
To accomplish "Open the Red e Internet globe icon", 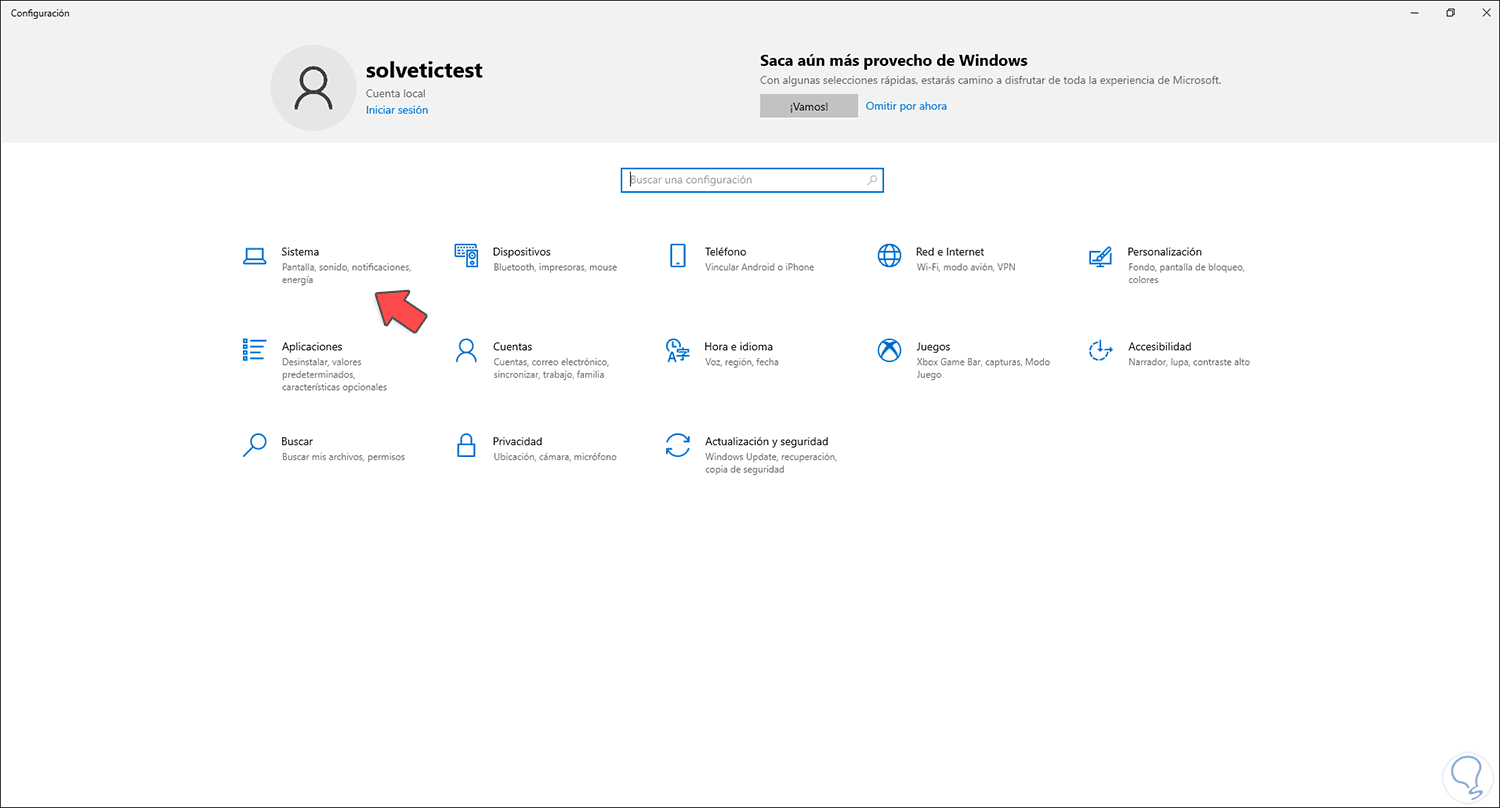I will tap(889, 256).
